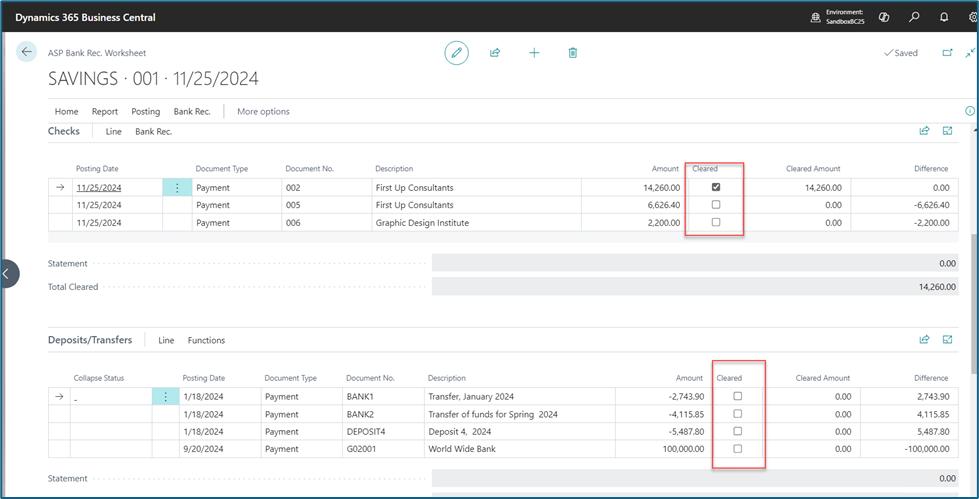This screenshot has height=499, width=979.
Task: Select the -2,200.00 difference cell
Action: (904, 222)
